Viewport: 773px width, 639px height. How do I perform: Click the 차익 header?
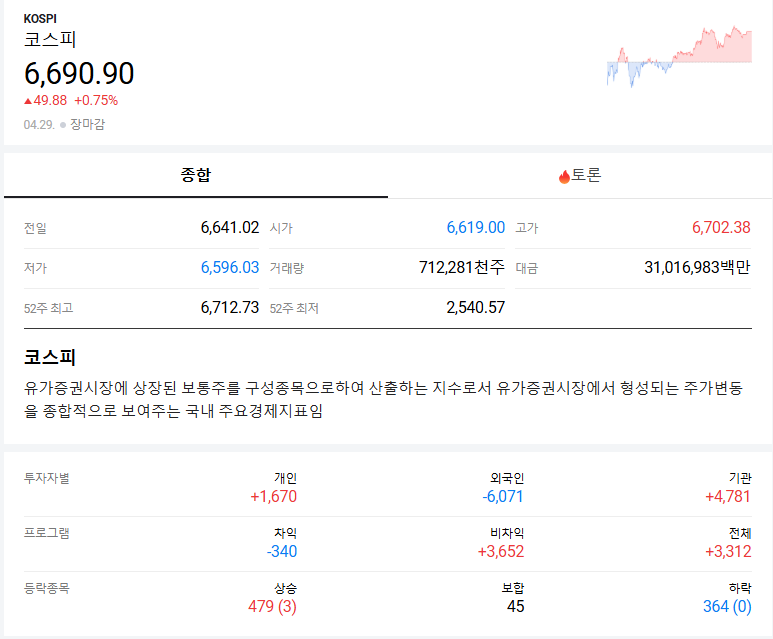(285, 533)
